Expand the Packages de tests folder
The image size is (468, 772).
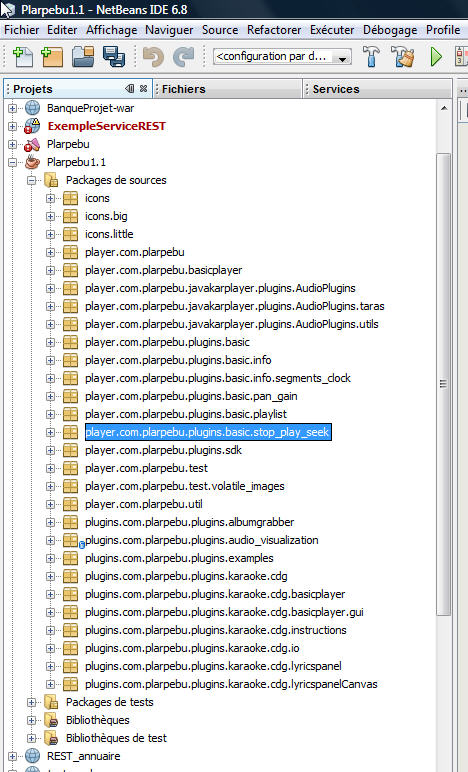click(31, 703)
